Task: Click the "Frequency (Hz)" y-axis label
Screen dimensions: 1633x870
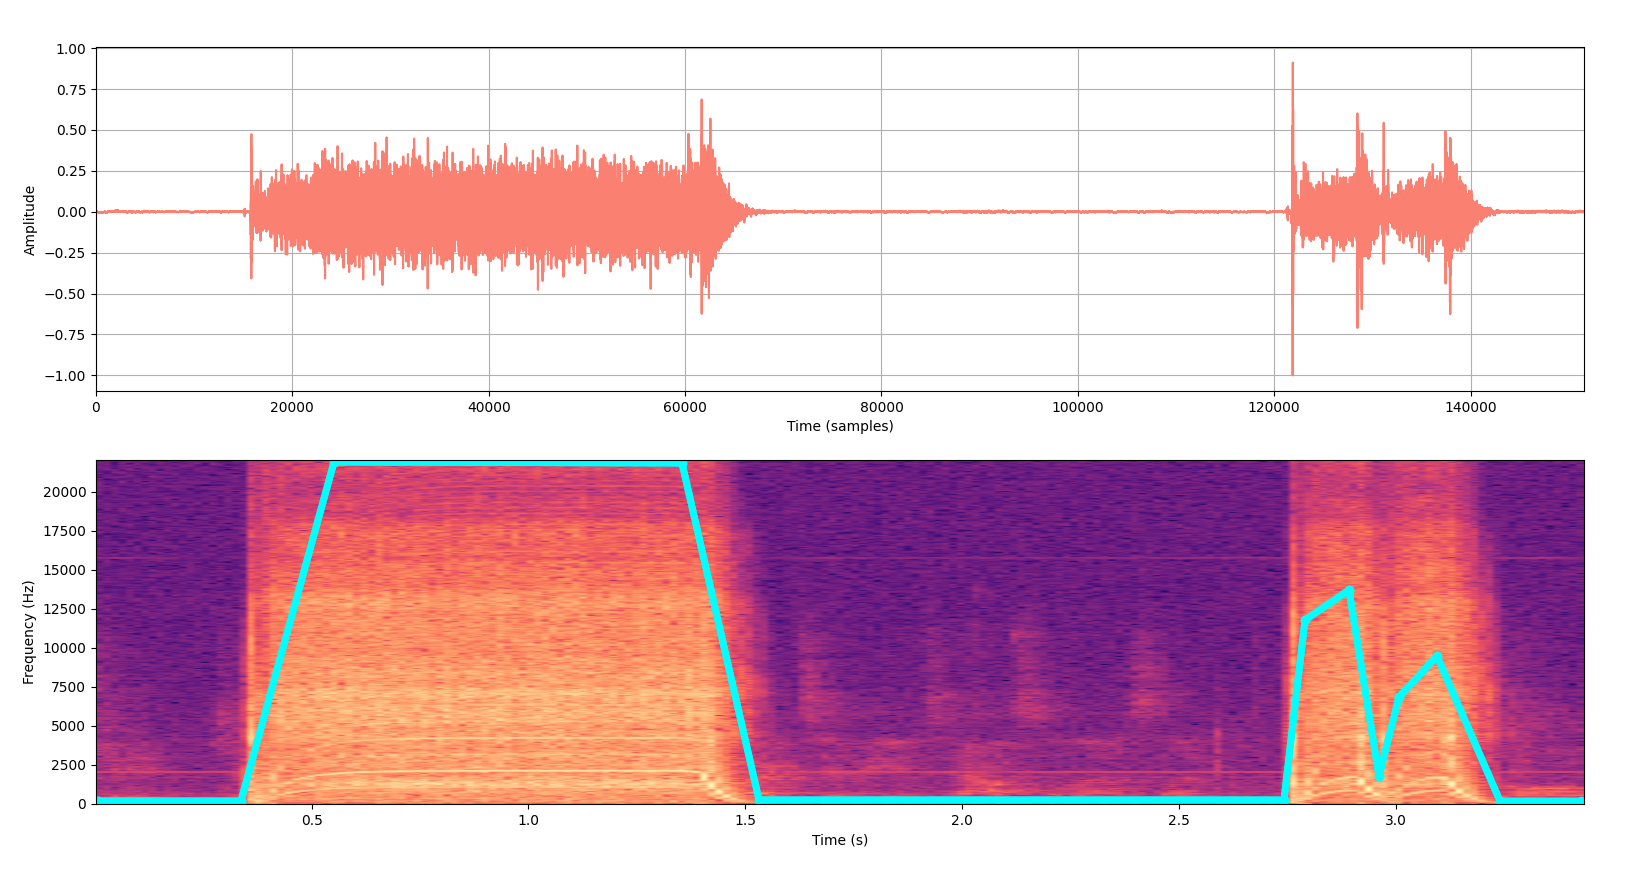Action: (x=29, y=632)
